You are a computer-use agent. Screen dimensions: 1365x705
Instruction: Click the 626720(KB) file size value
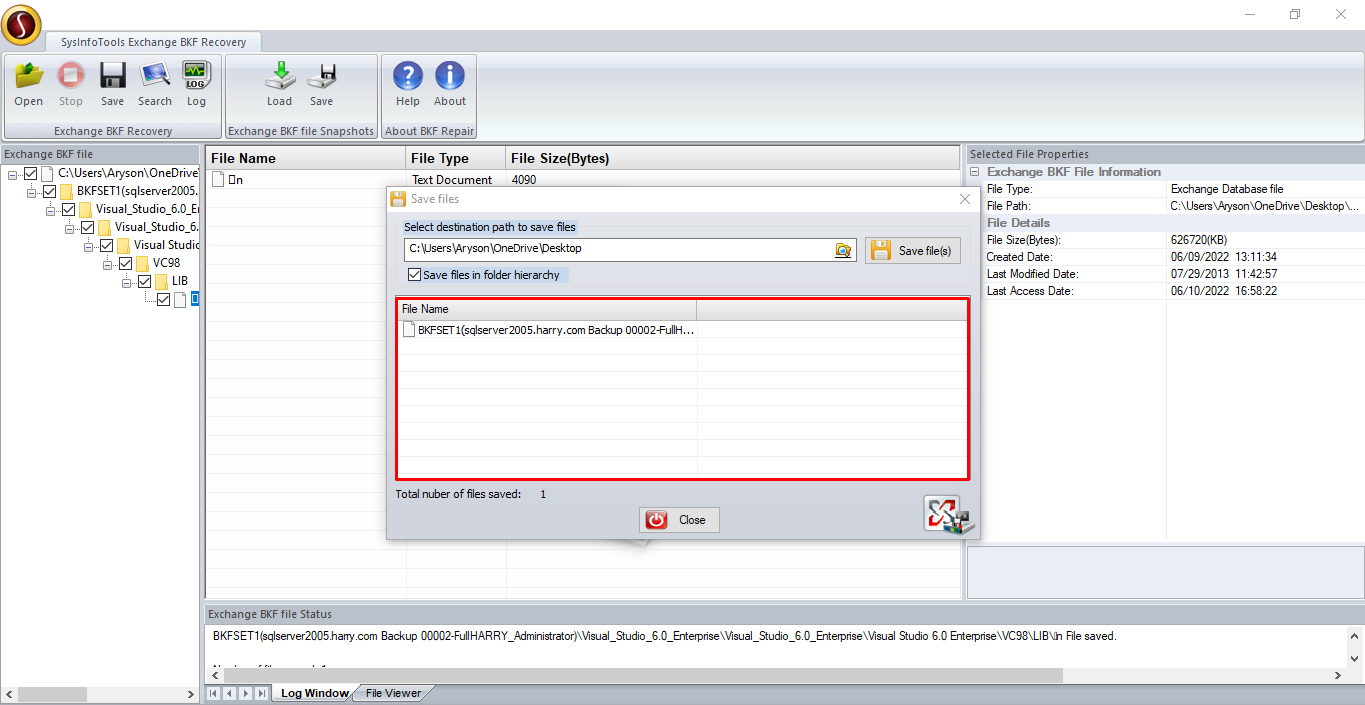[x=1199, y=240]
